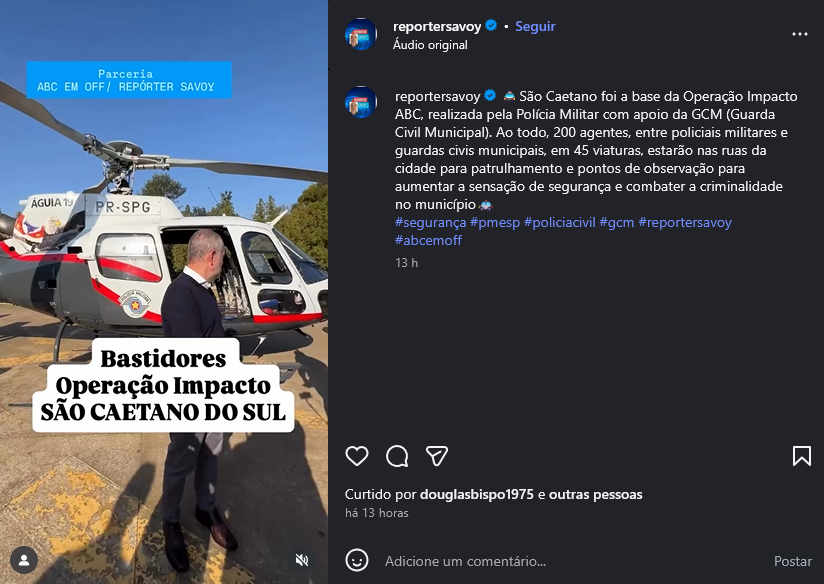Image resolution: width=824 pixels, height=584 pixels.
Task: Open the #abcemoff hashtag
Action: pyautogui.click(x=428, y=240)
